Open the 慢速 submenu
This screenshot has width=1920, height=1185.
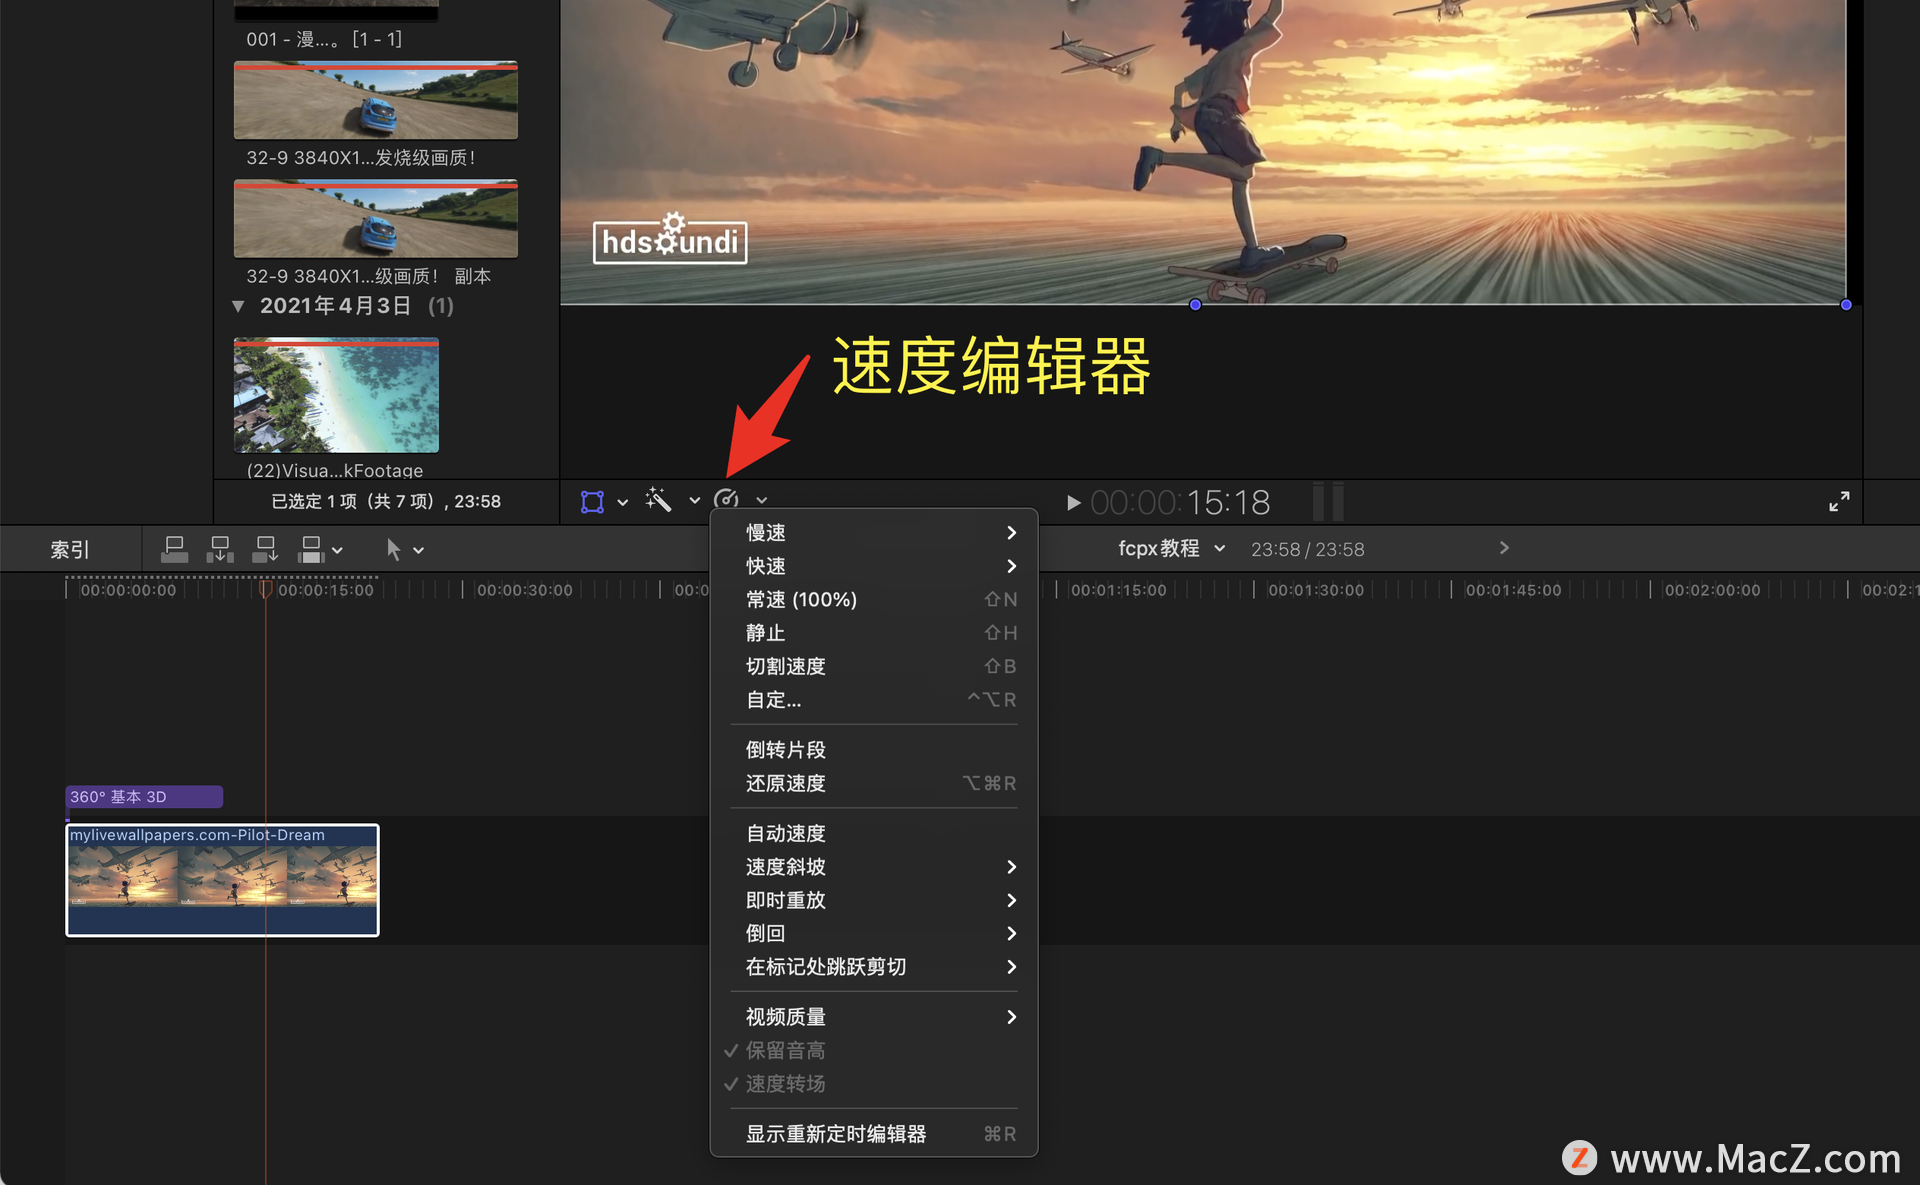tap(874, 533)
